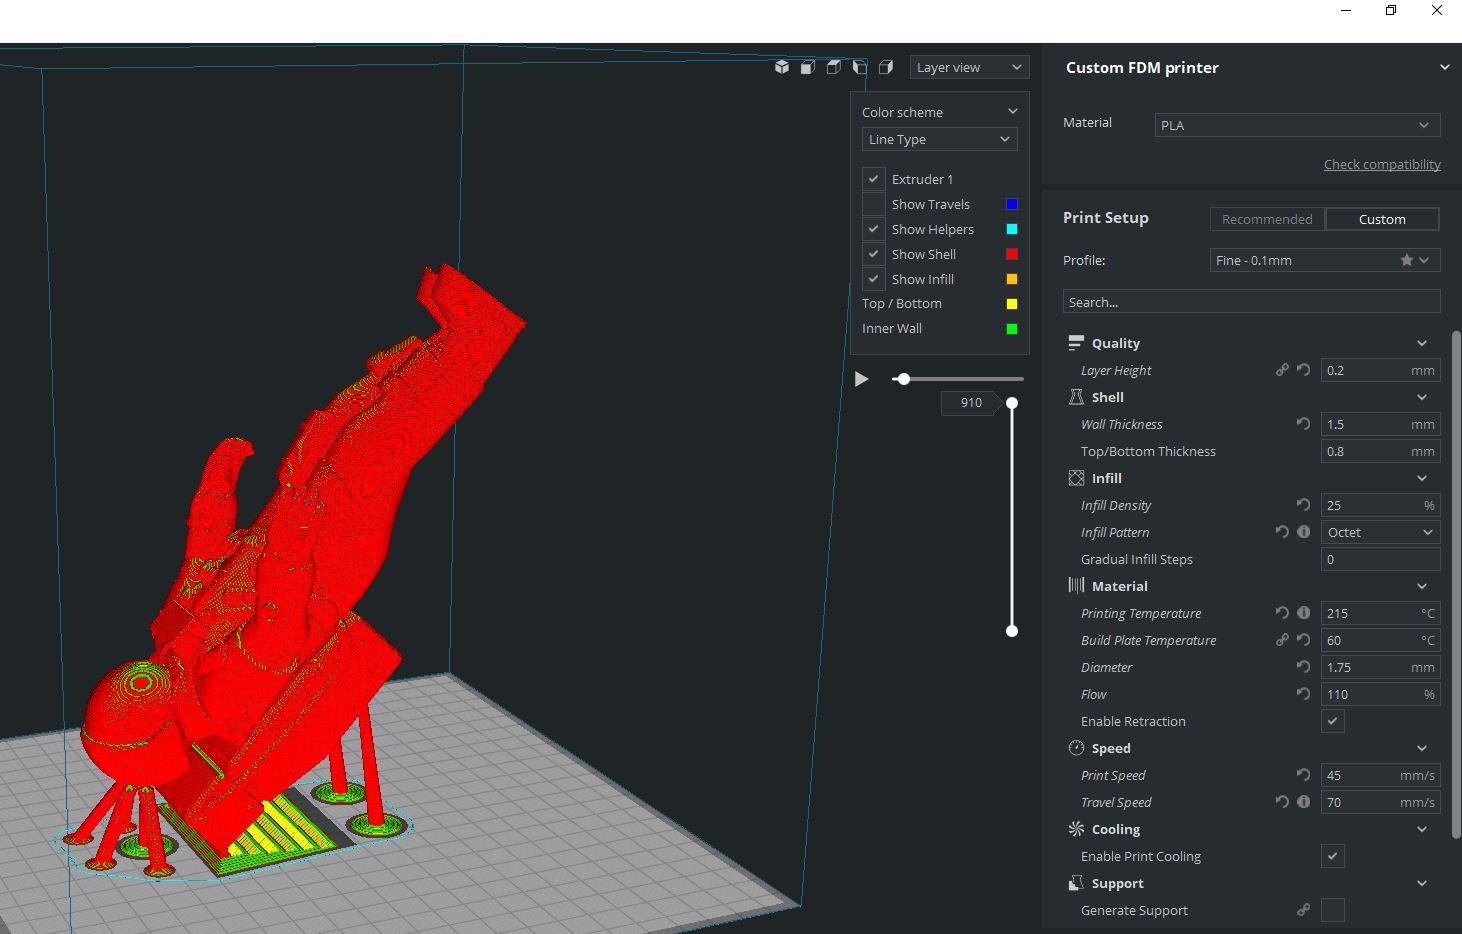This screenshot has width=1462, height=934.
Task: Reset the Wall Thickness value
Action: click(1303, 424)
